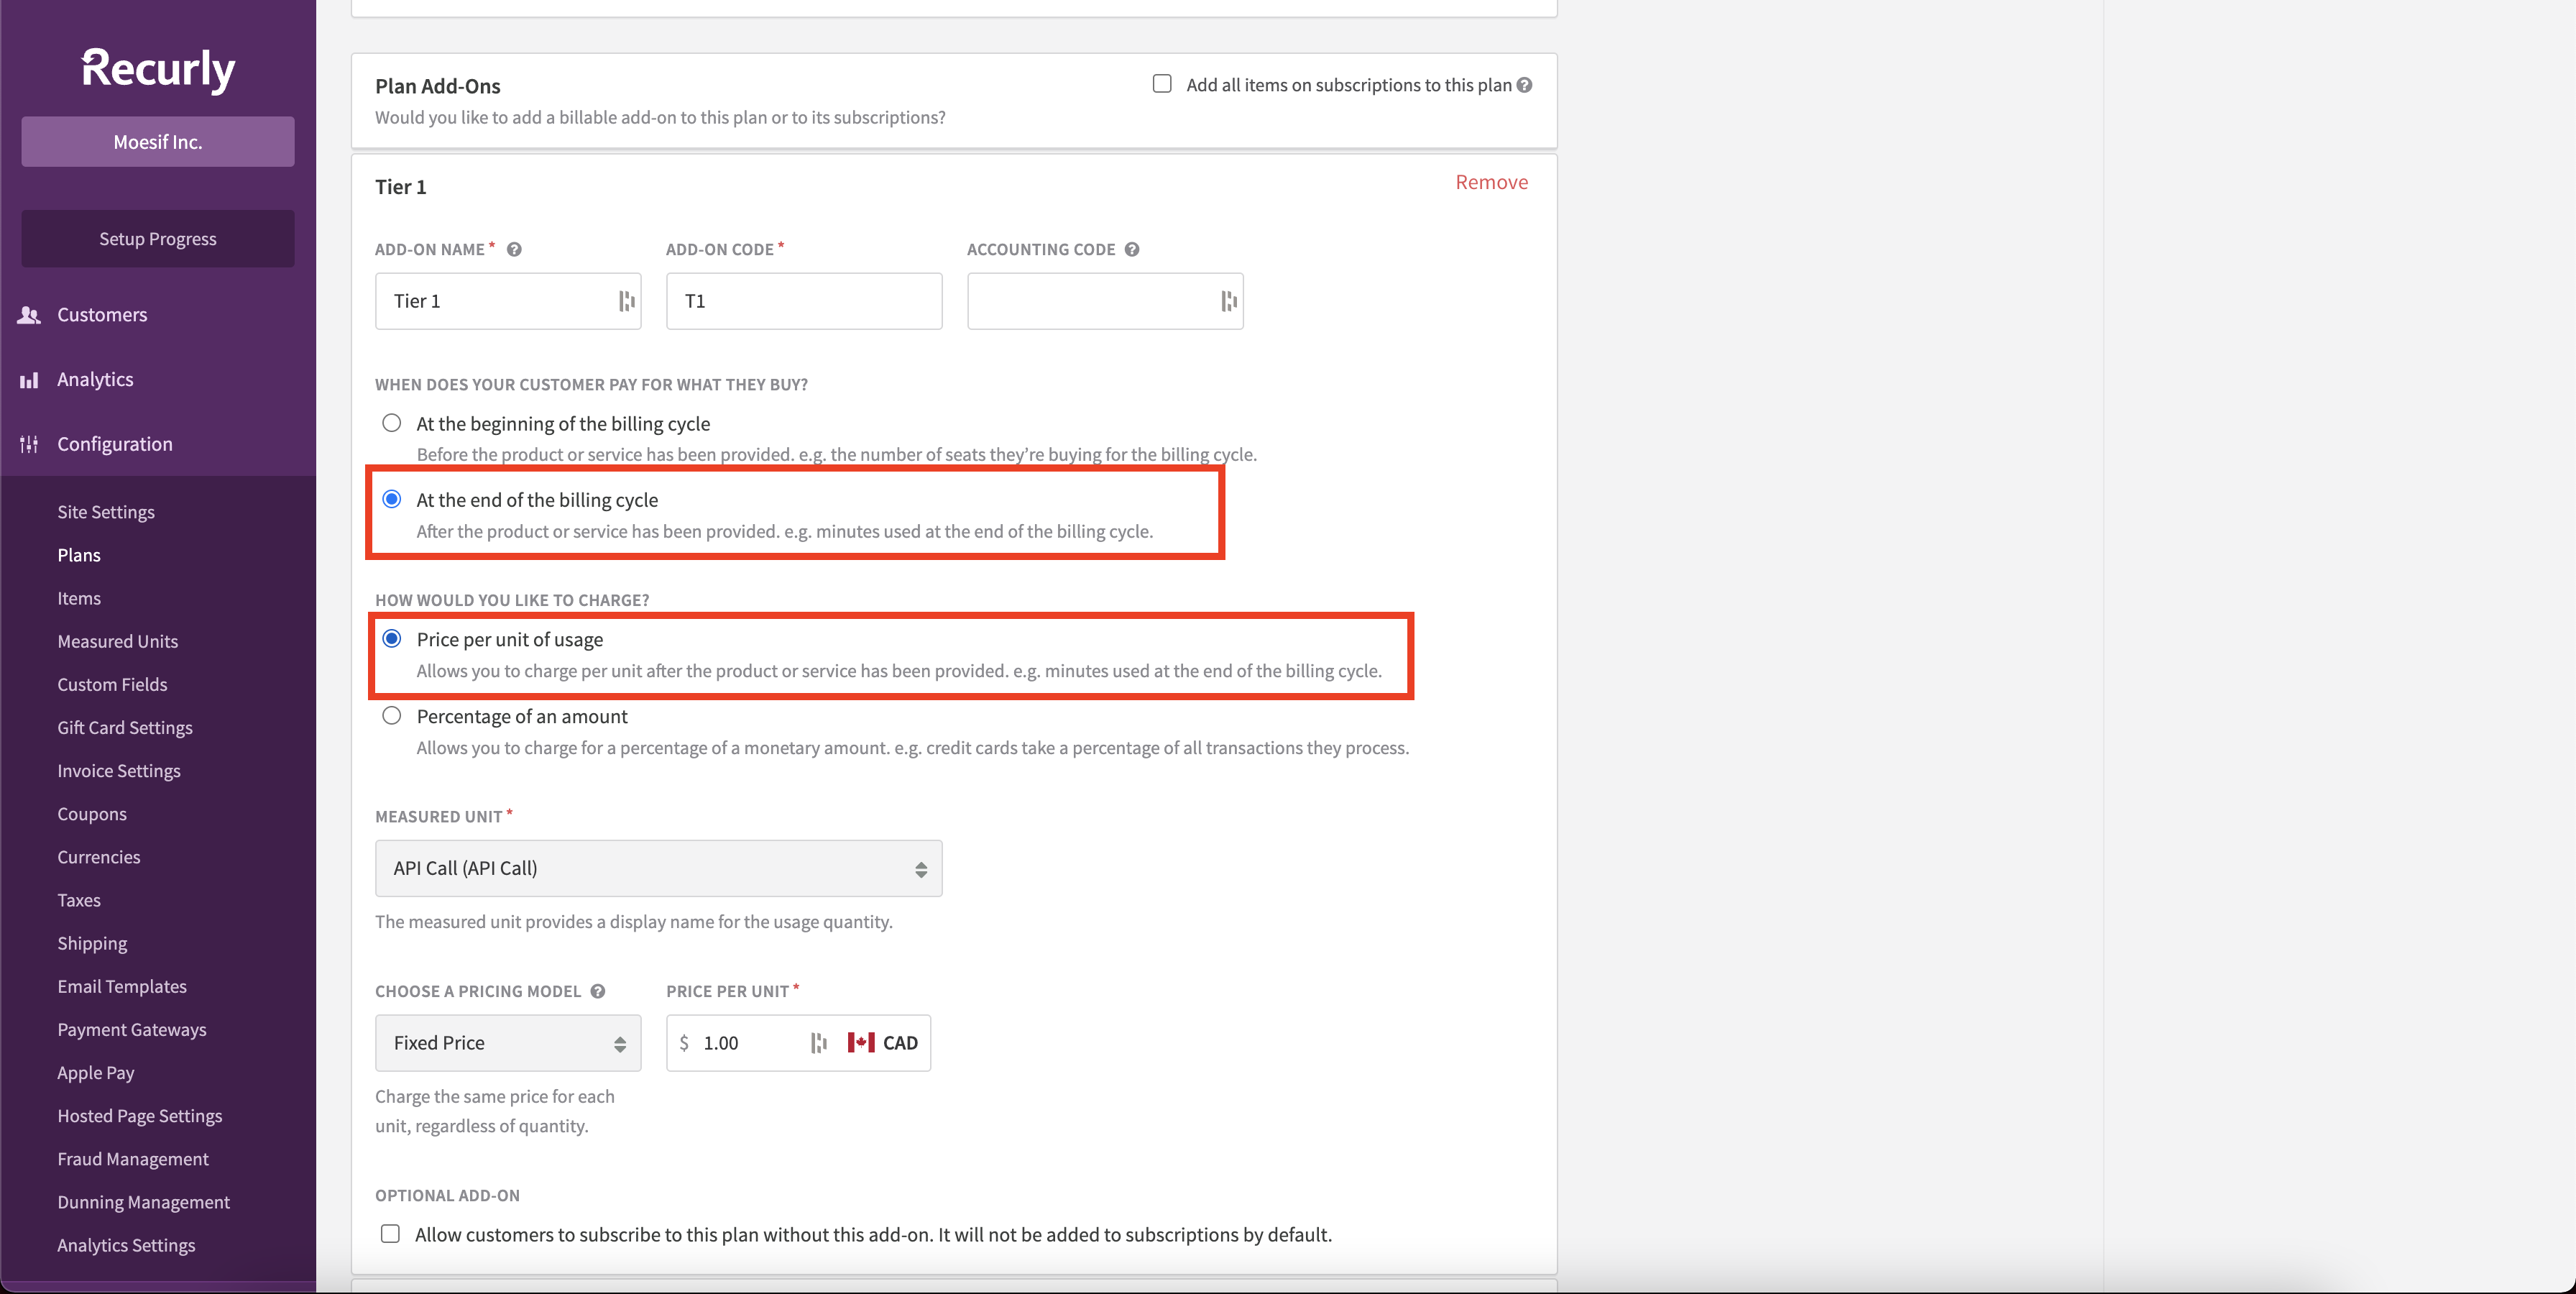Click help icon beside Choose a Pricing Model
This screenshot has width=2576, height=1294.
pos(598,991)
